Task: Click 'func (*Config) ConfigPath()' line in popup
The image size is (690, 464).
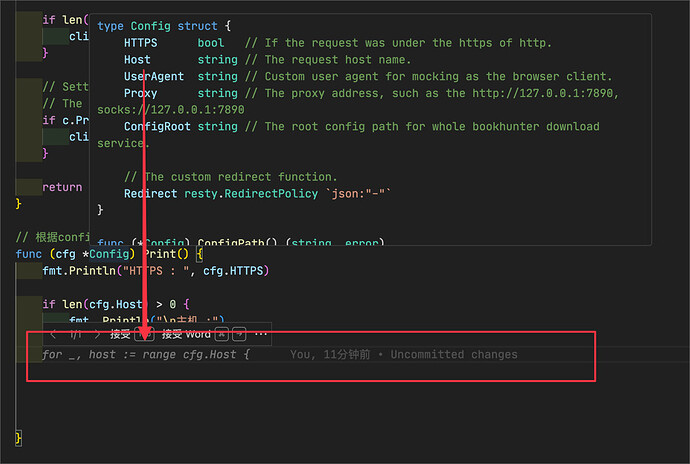Action: [x=241, y=242]
